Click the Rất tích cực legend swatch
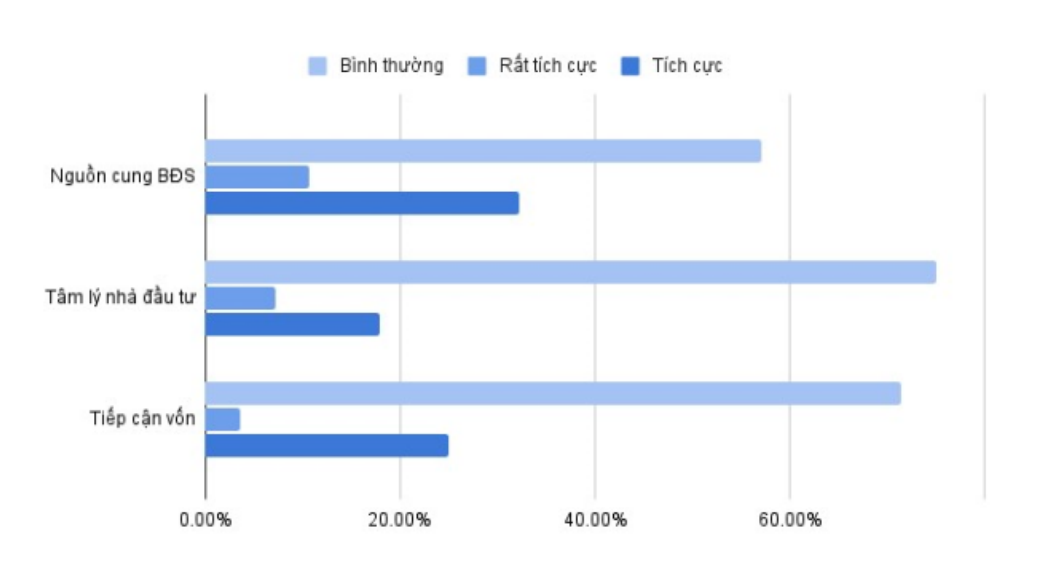 476,67
